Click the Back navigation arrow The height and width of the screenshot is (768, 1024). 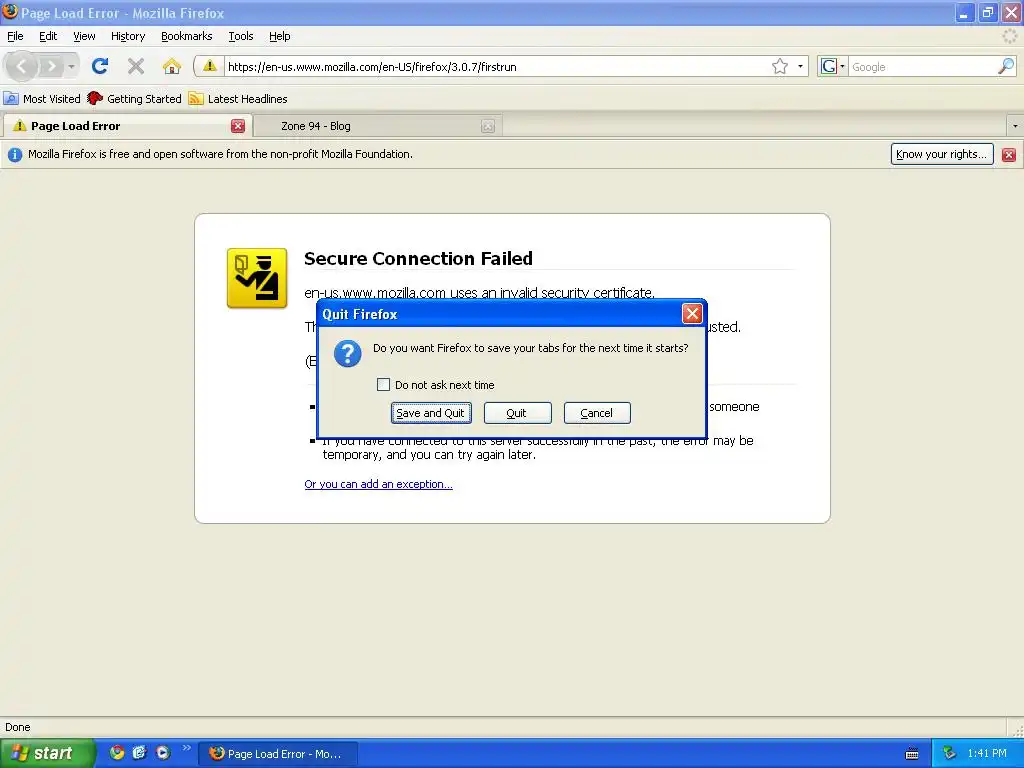(22, 66)
